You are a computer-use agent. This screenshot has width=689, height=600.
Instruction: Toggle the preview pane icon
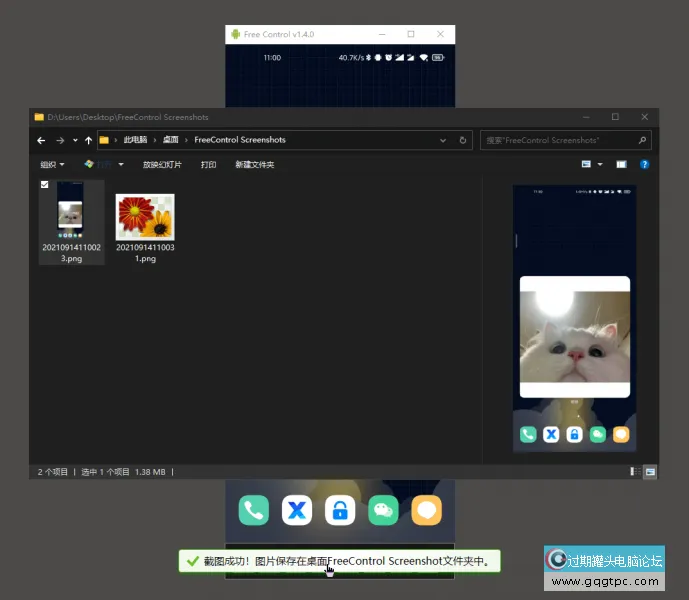pos(621,164)
